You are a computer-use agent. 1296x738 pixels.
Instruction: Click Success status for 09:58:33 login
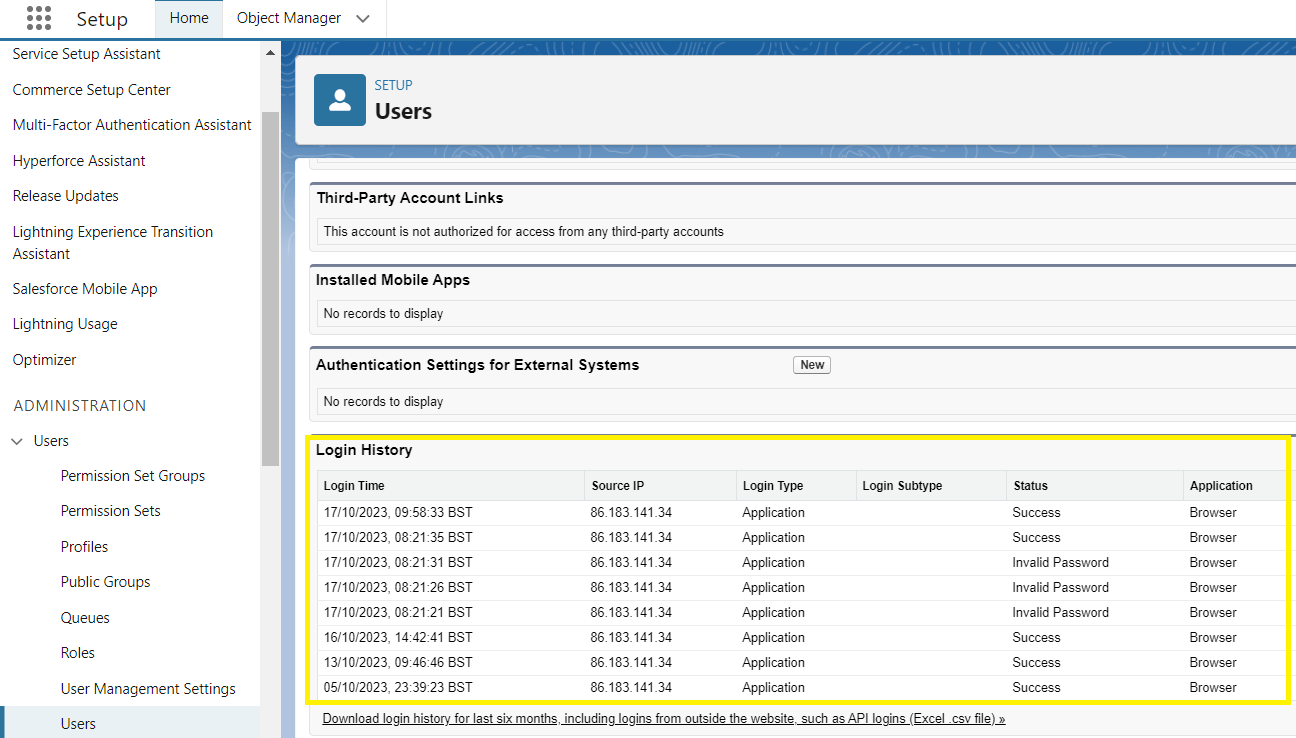1036,513
